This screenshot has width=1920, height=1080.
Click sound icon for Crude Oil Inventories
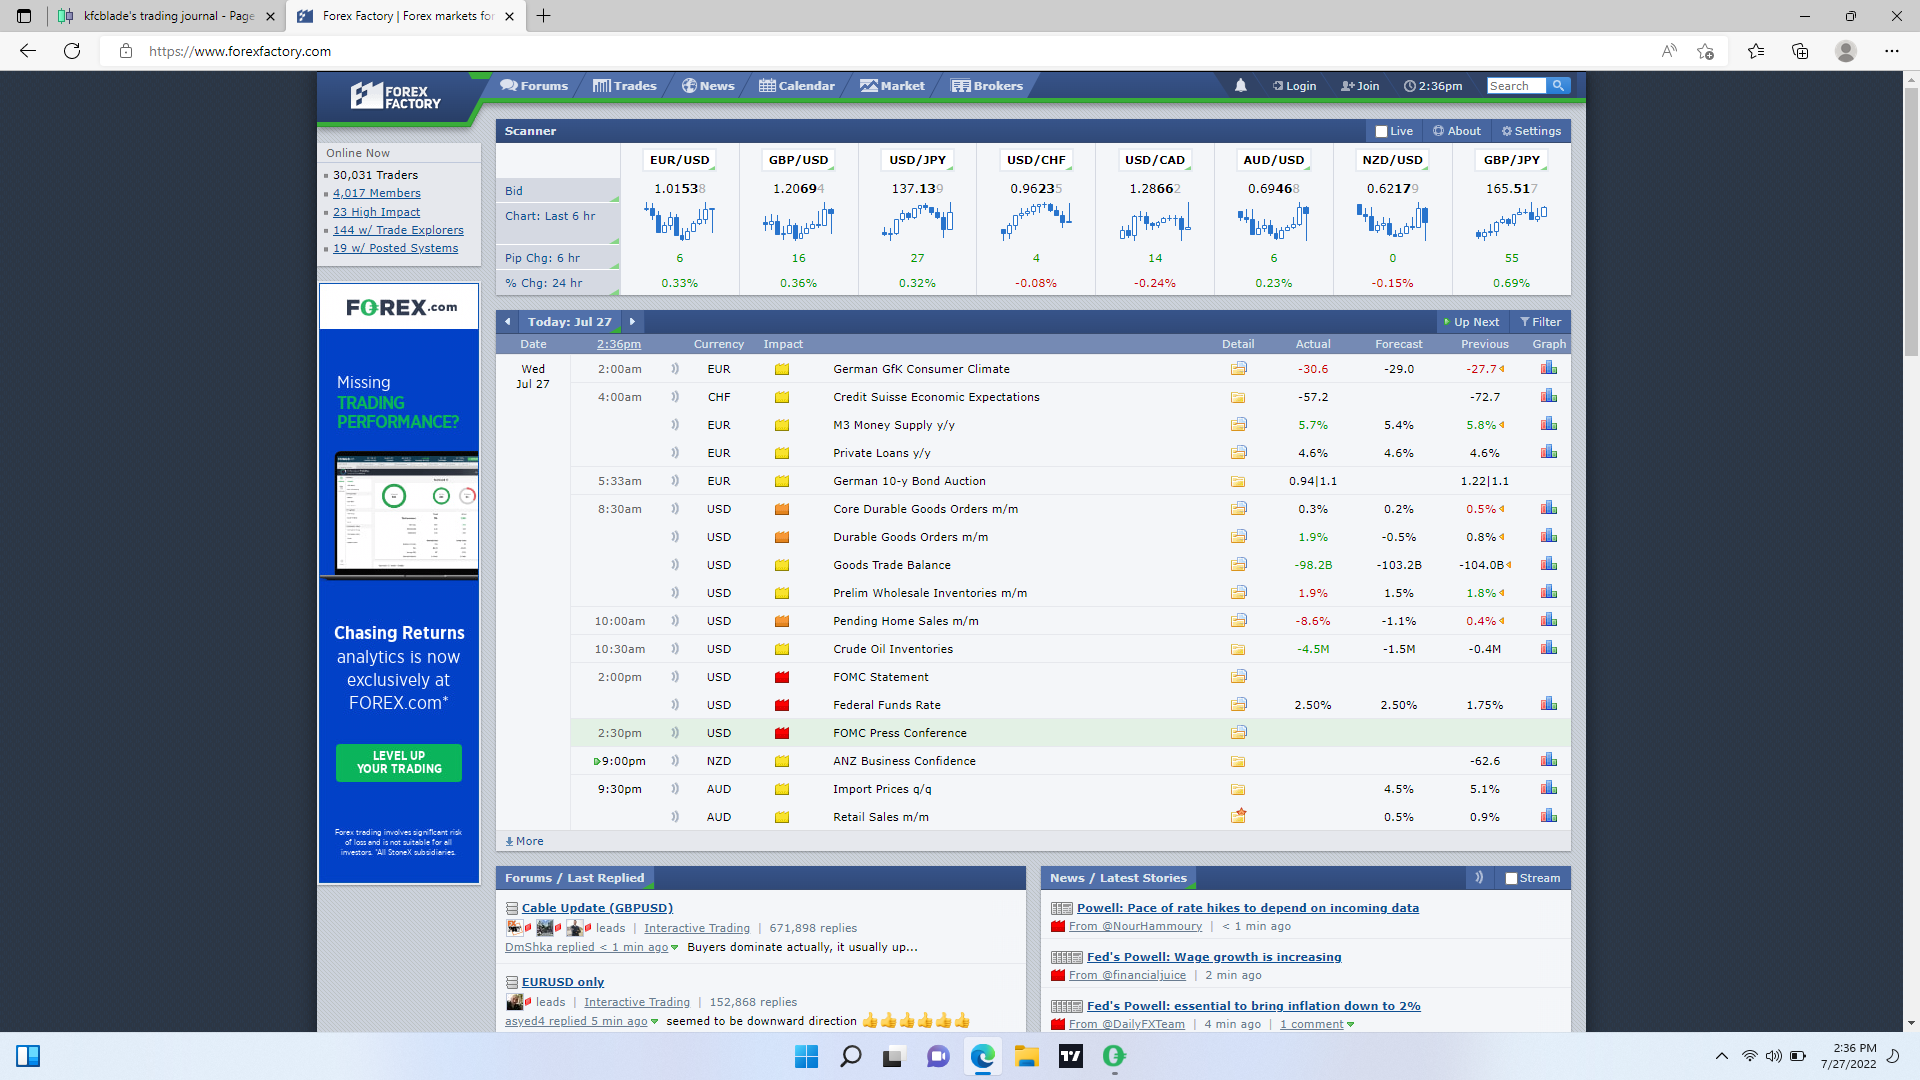tap(675, 649)
